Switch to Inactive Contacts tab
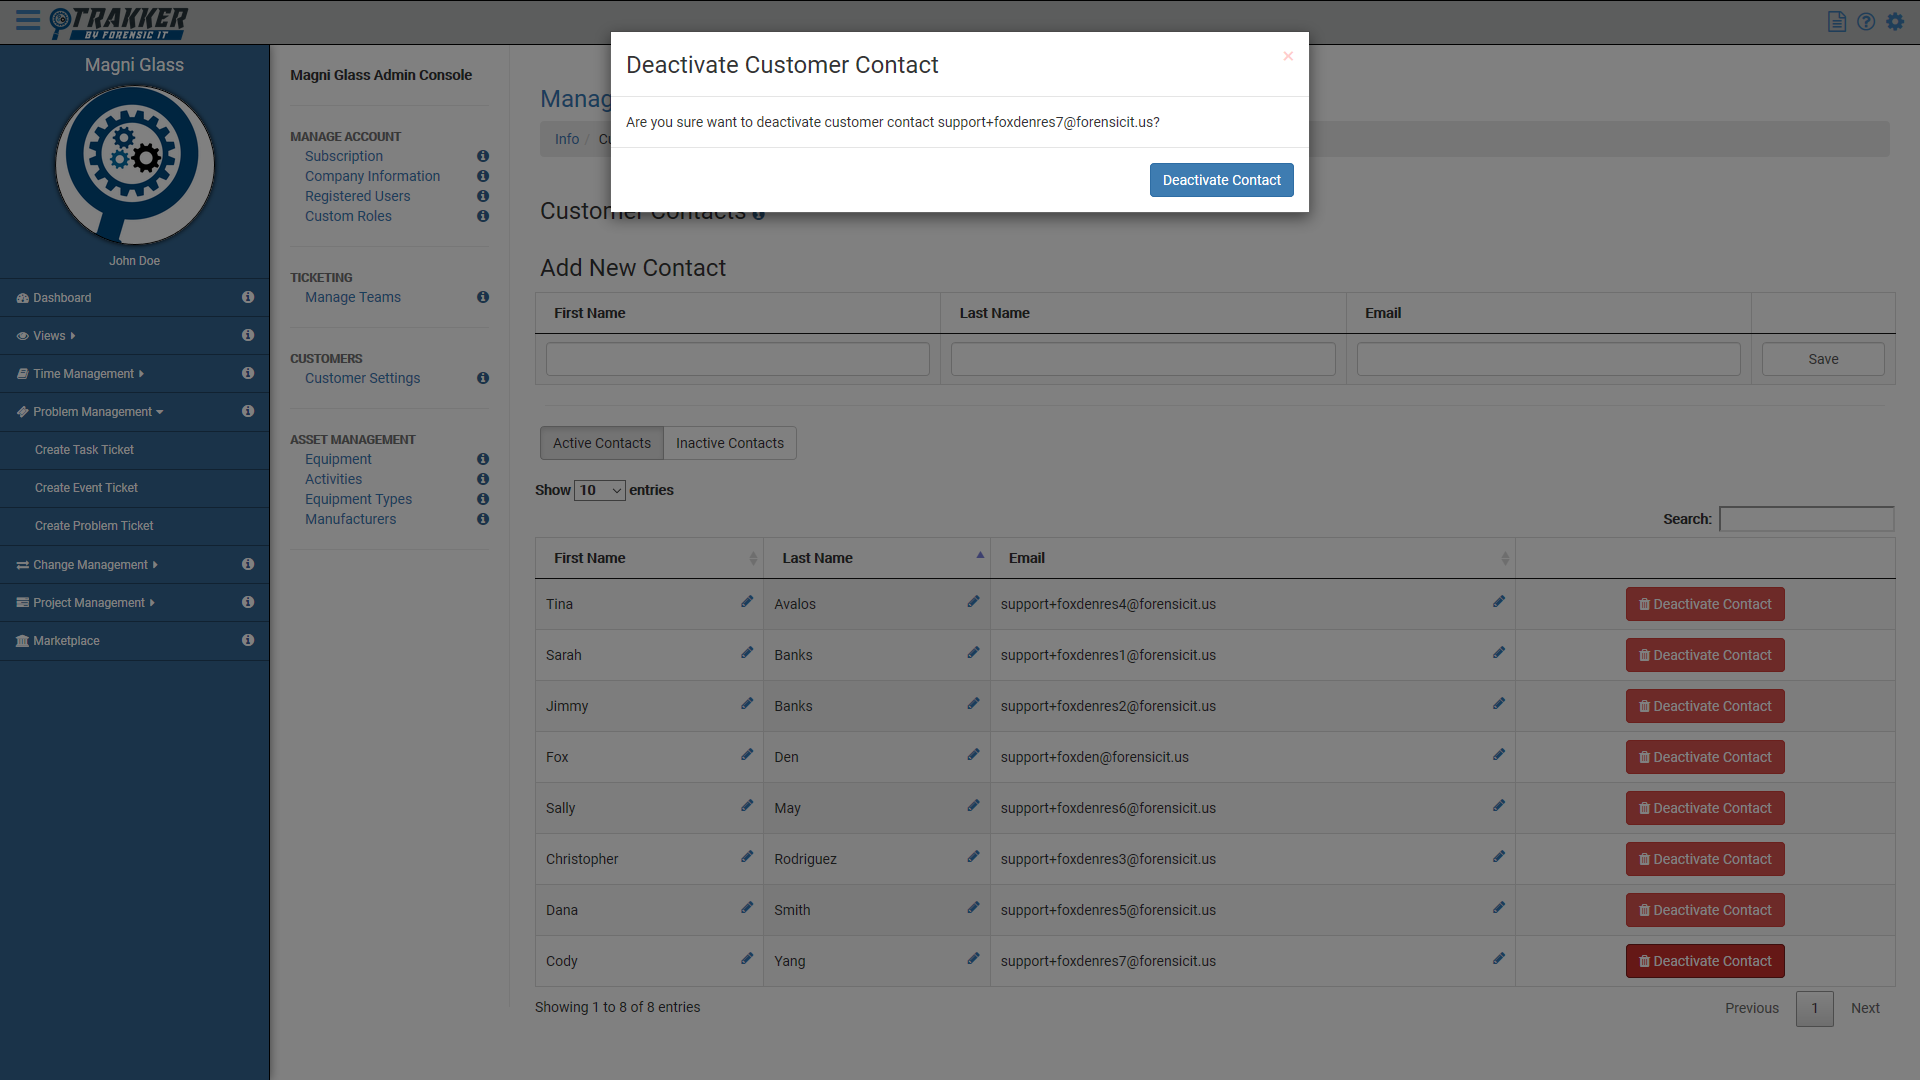1920x1080 pixels. pyautogui.click(x=729, y=443)
